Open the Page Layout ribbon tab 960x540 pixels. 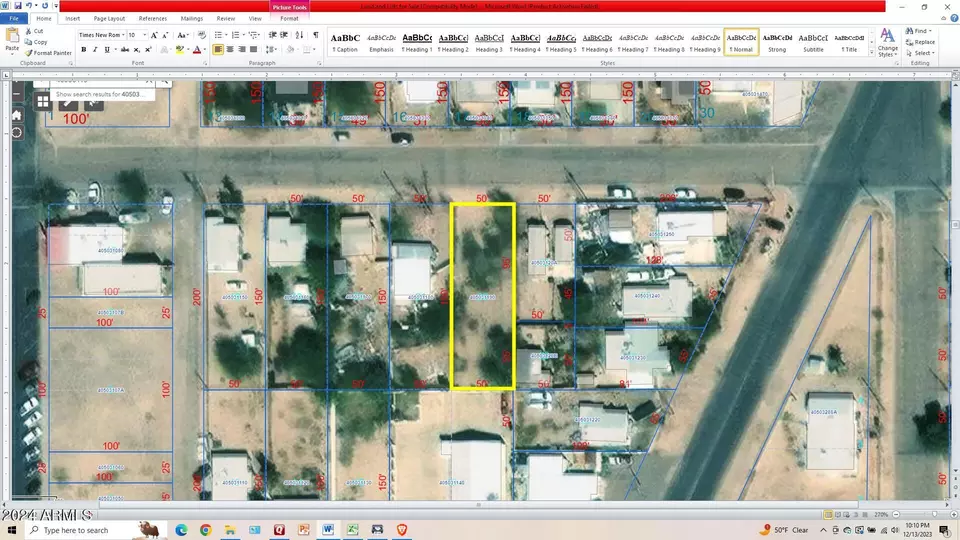[109, 18]
